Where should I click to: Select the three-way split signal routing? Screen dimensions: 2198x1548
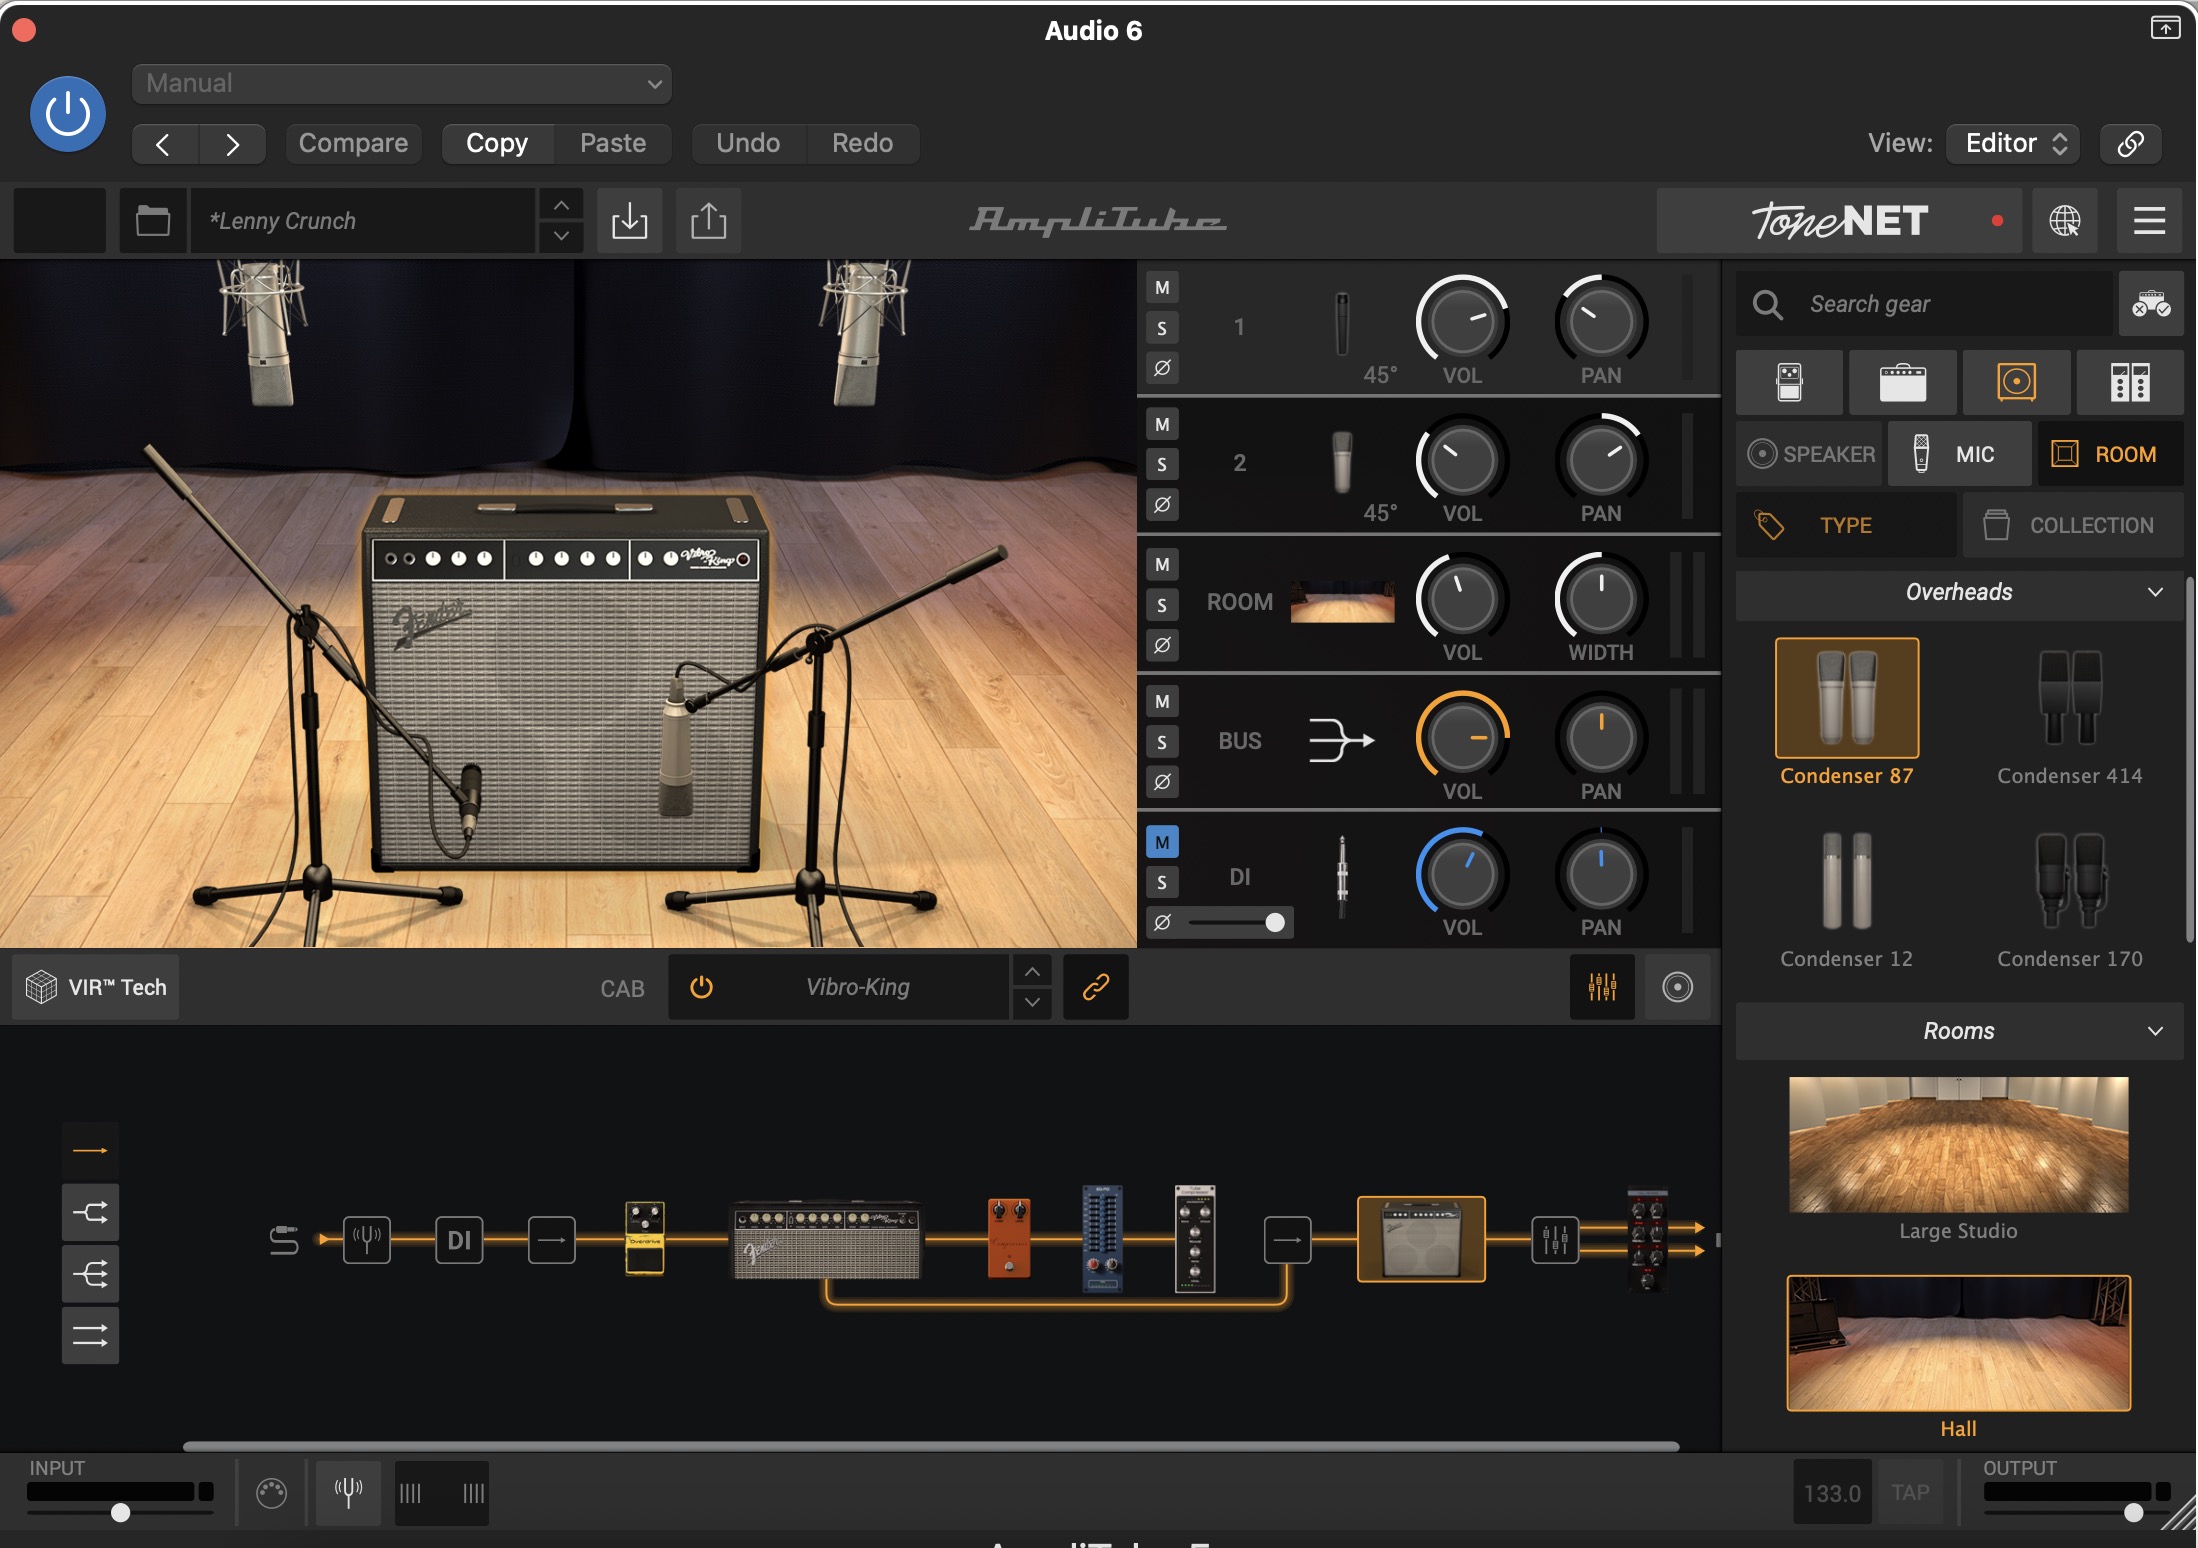click(x=90, y=1274)
